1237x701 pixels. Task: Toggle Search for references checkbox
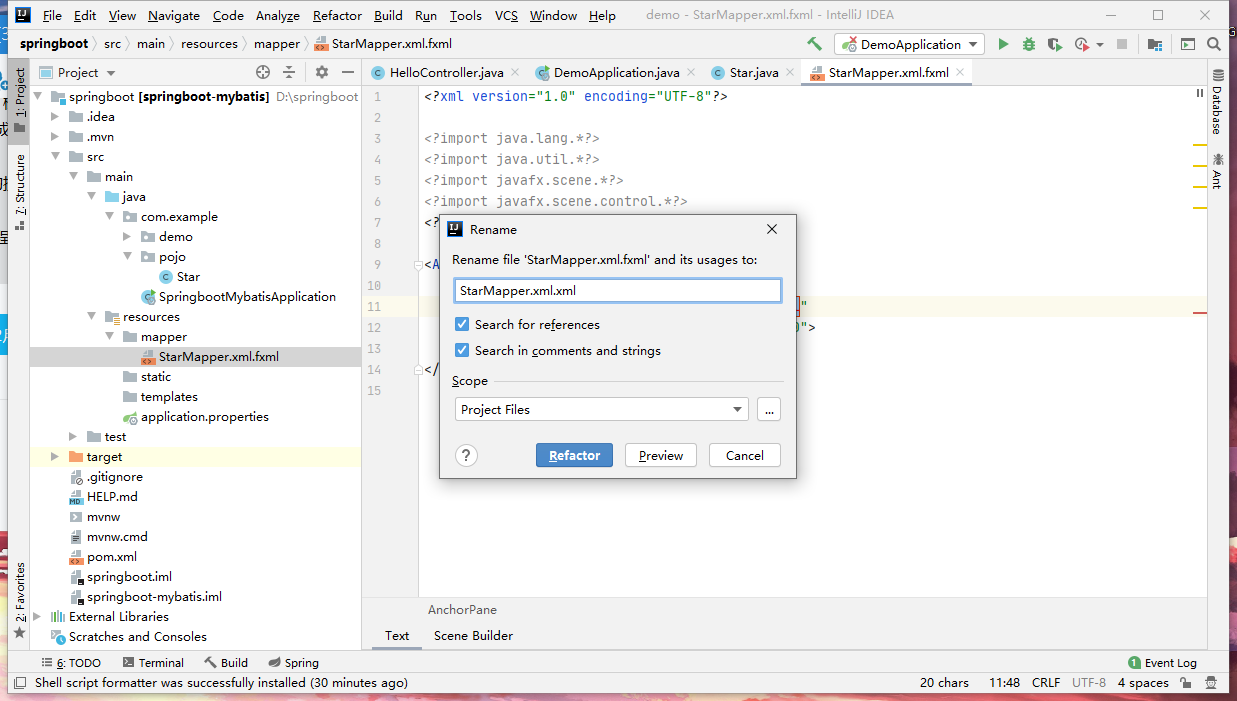tap(462, 324)
